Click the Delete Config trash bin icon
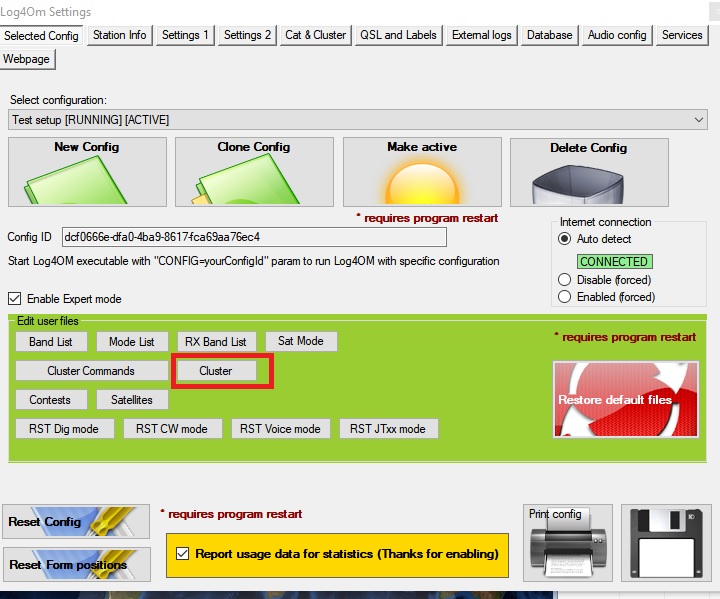720x599 pixels. (x=589, y=172)
